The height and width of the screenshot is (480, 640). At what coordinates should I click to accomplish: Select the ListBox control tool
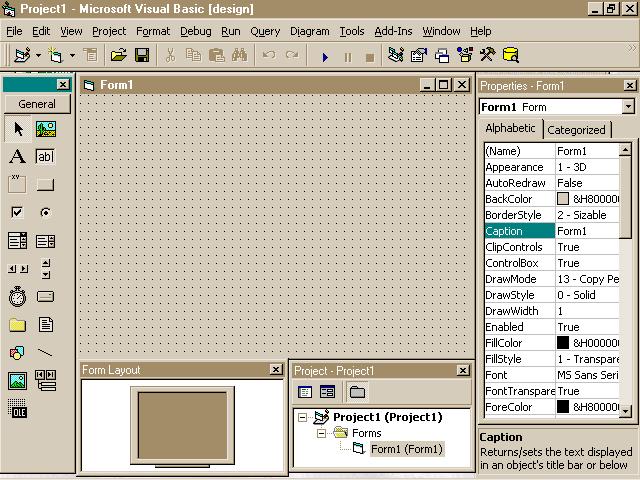point(45,241)
